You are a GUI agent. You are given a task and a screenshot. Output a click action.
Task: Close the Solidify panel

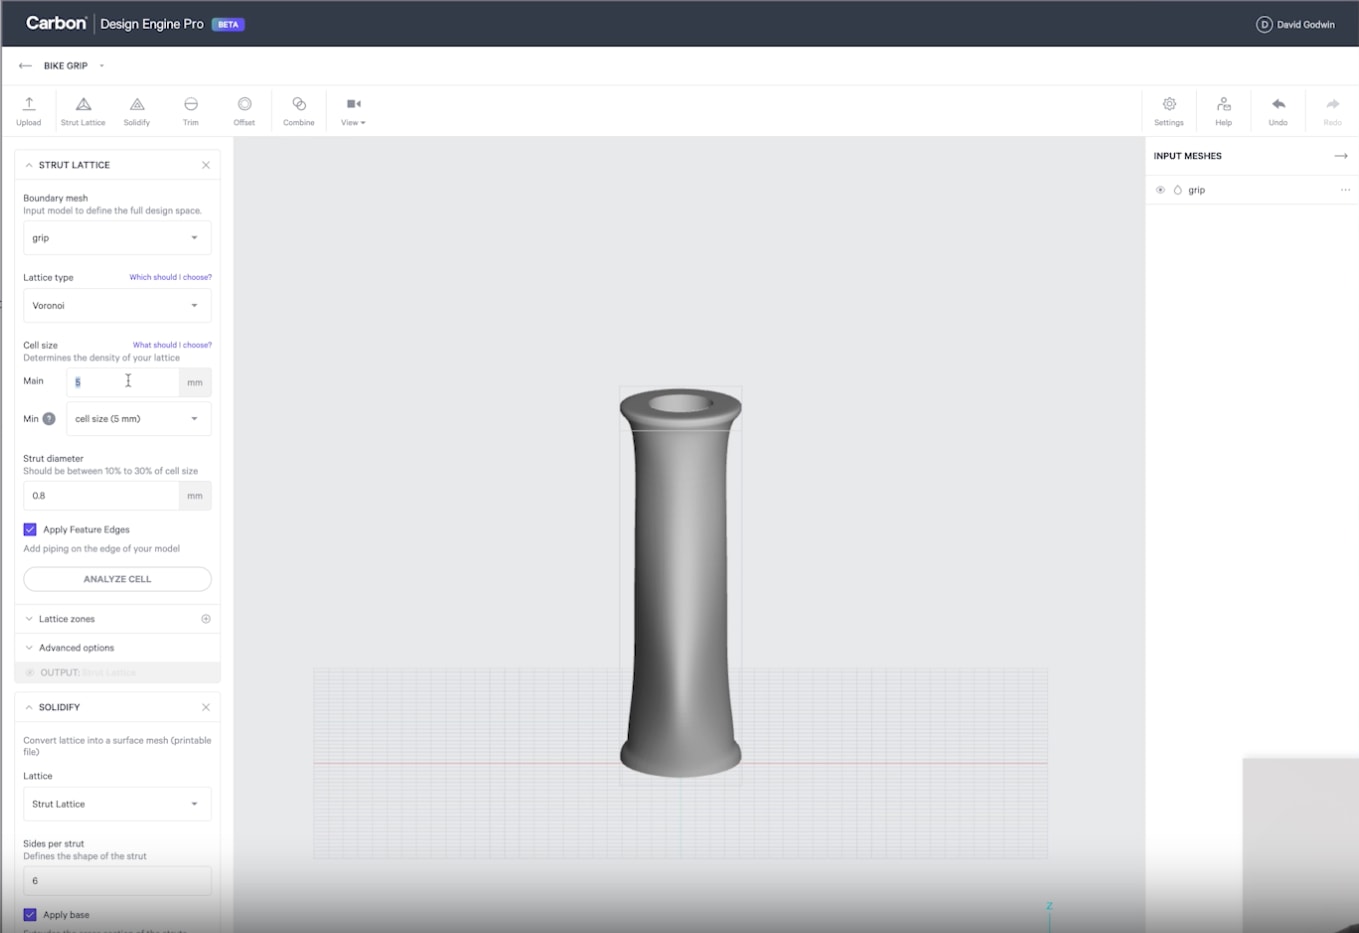(206, 707)
